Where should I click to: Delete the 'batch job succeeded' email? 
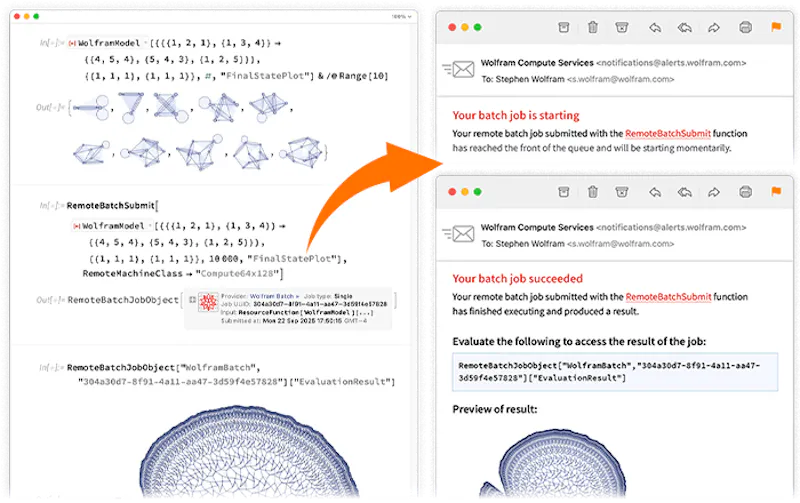[x=592, y=192]
